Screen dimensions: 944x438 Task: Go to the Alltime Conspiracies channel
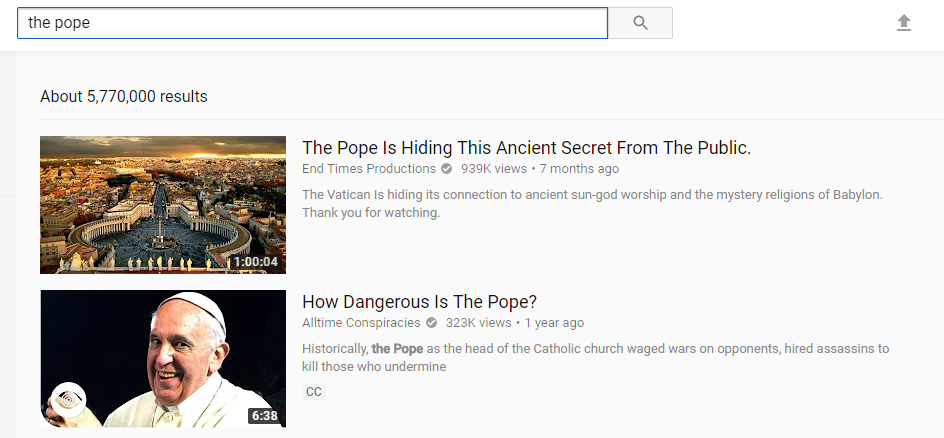361,323
